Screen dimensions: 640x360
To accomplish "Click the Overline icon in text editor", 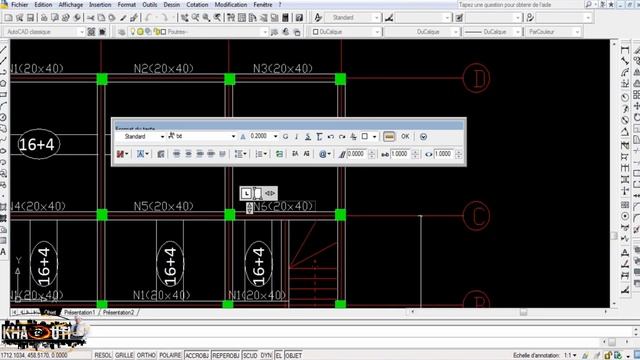I will 319,137.
